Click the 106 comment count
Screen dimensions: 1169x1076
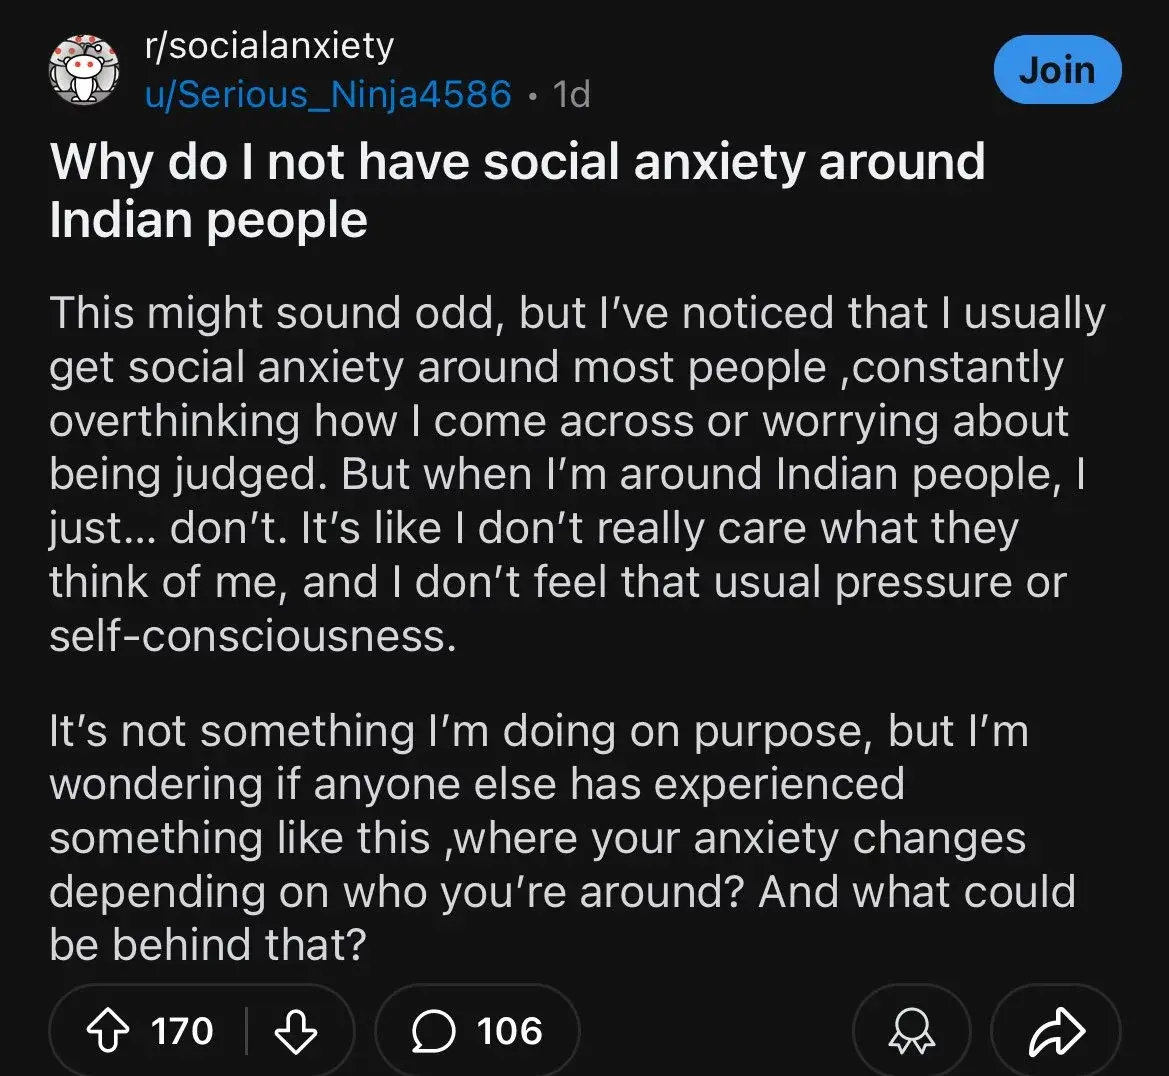(510, 1032)
